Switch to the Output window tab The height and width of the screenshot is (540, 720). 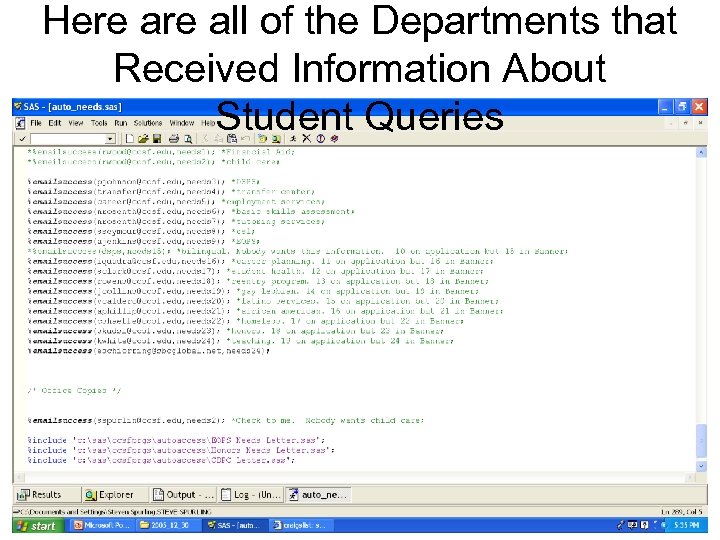(183, 495)
